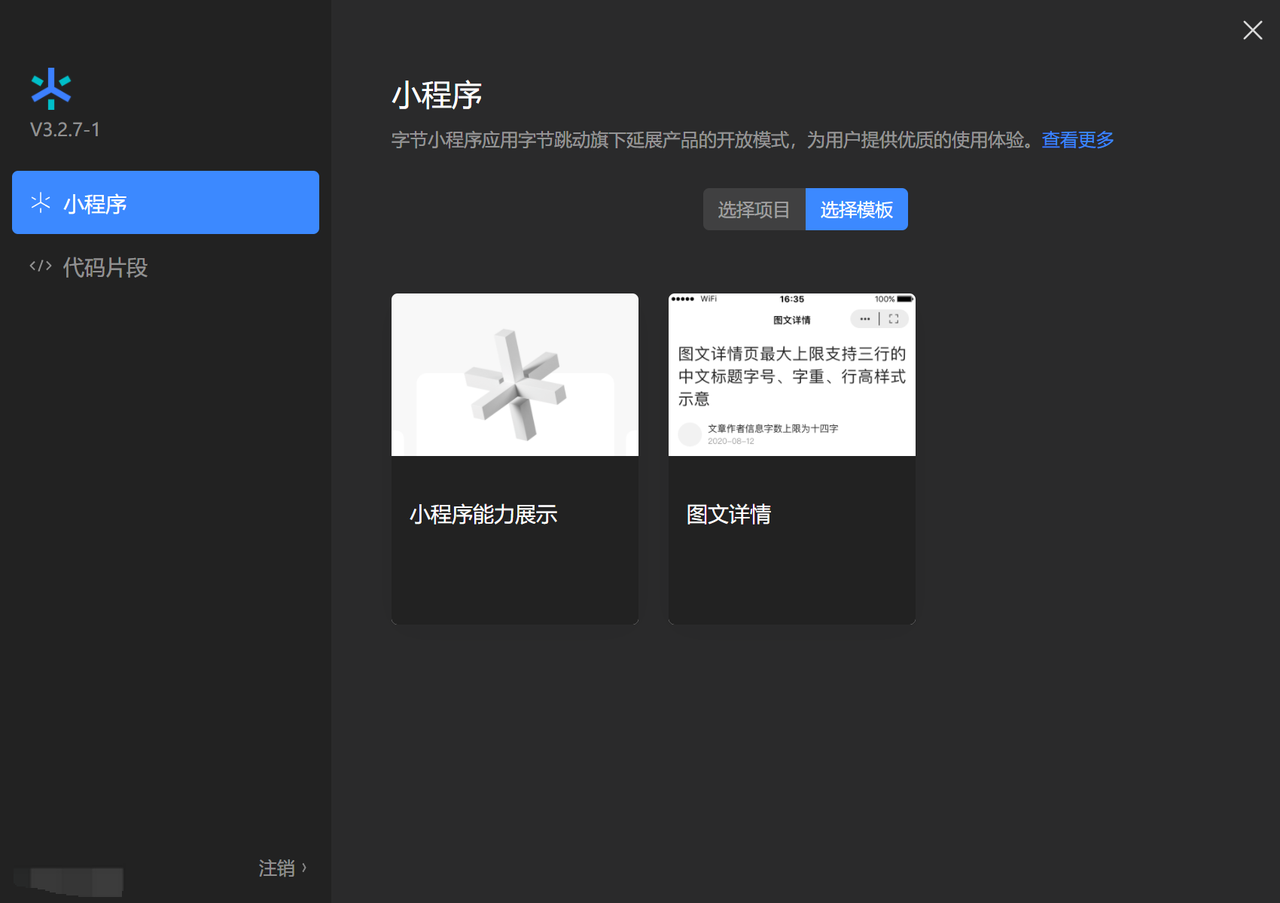Screen dimensions: 1280x903
Task: Click the article headline text in 图文详情 thumbnail
Action: click(791, 376)
